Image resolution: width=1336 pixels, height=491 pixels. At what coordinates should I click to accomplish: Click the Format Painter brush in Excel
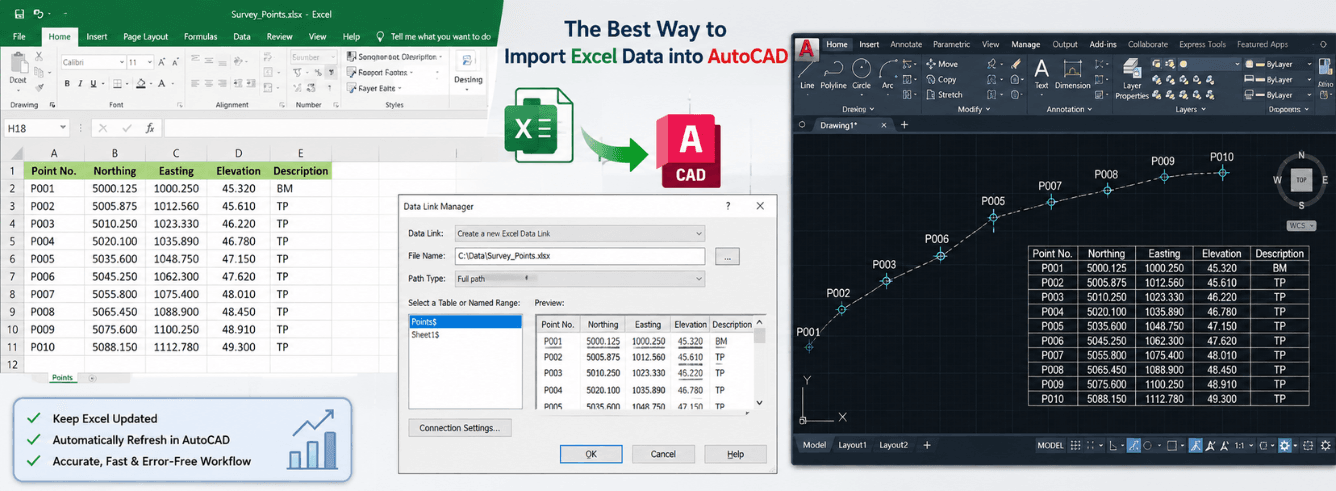click(42, 86)
